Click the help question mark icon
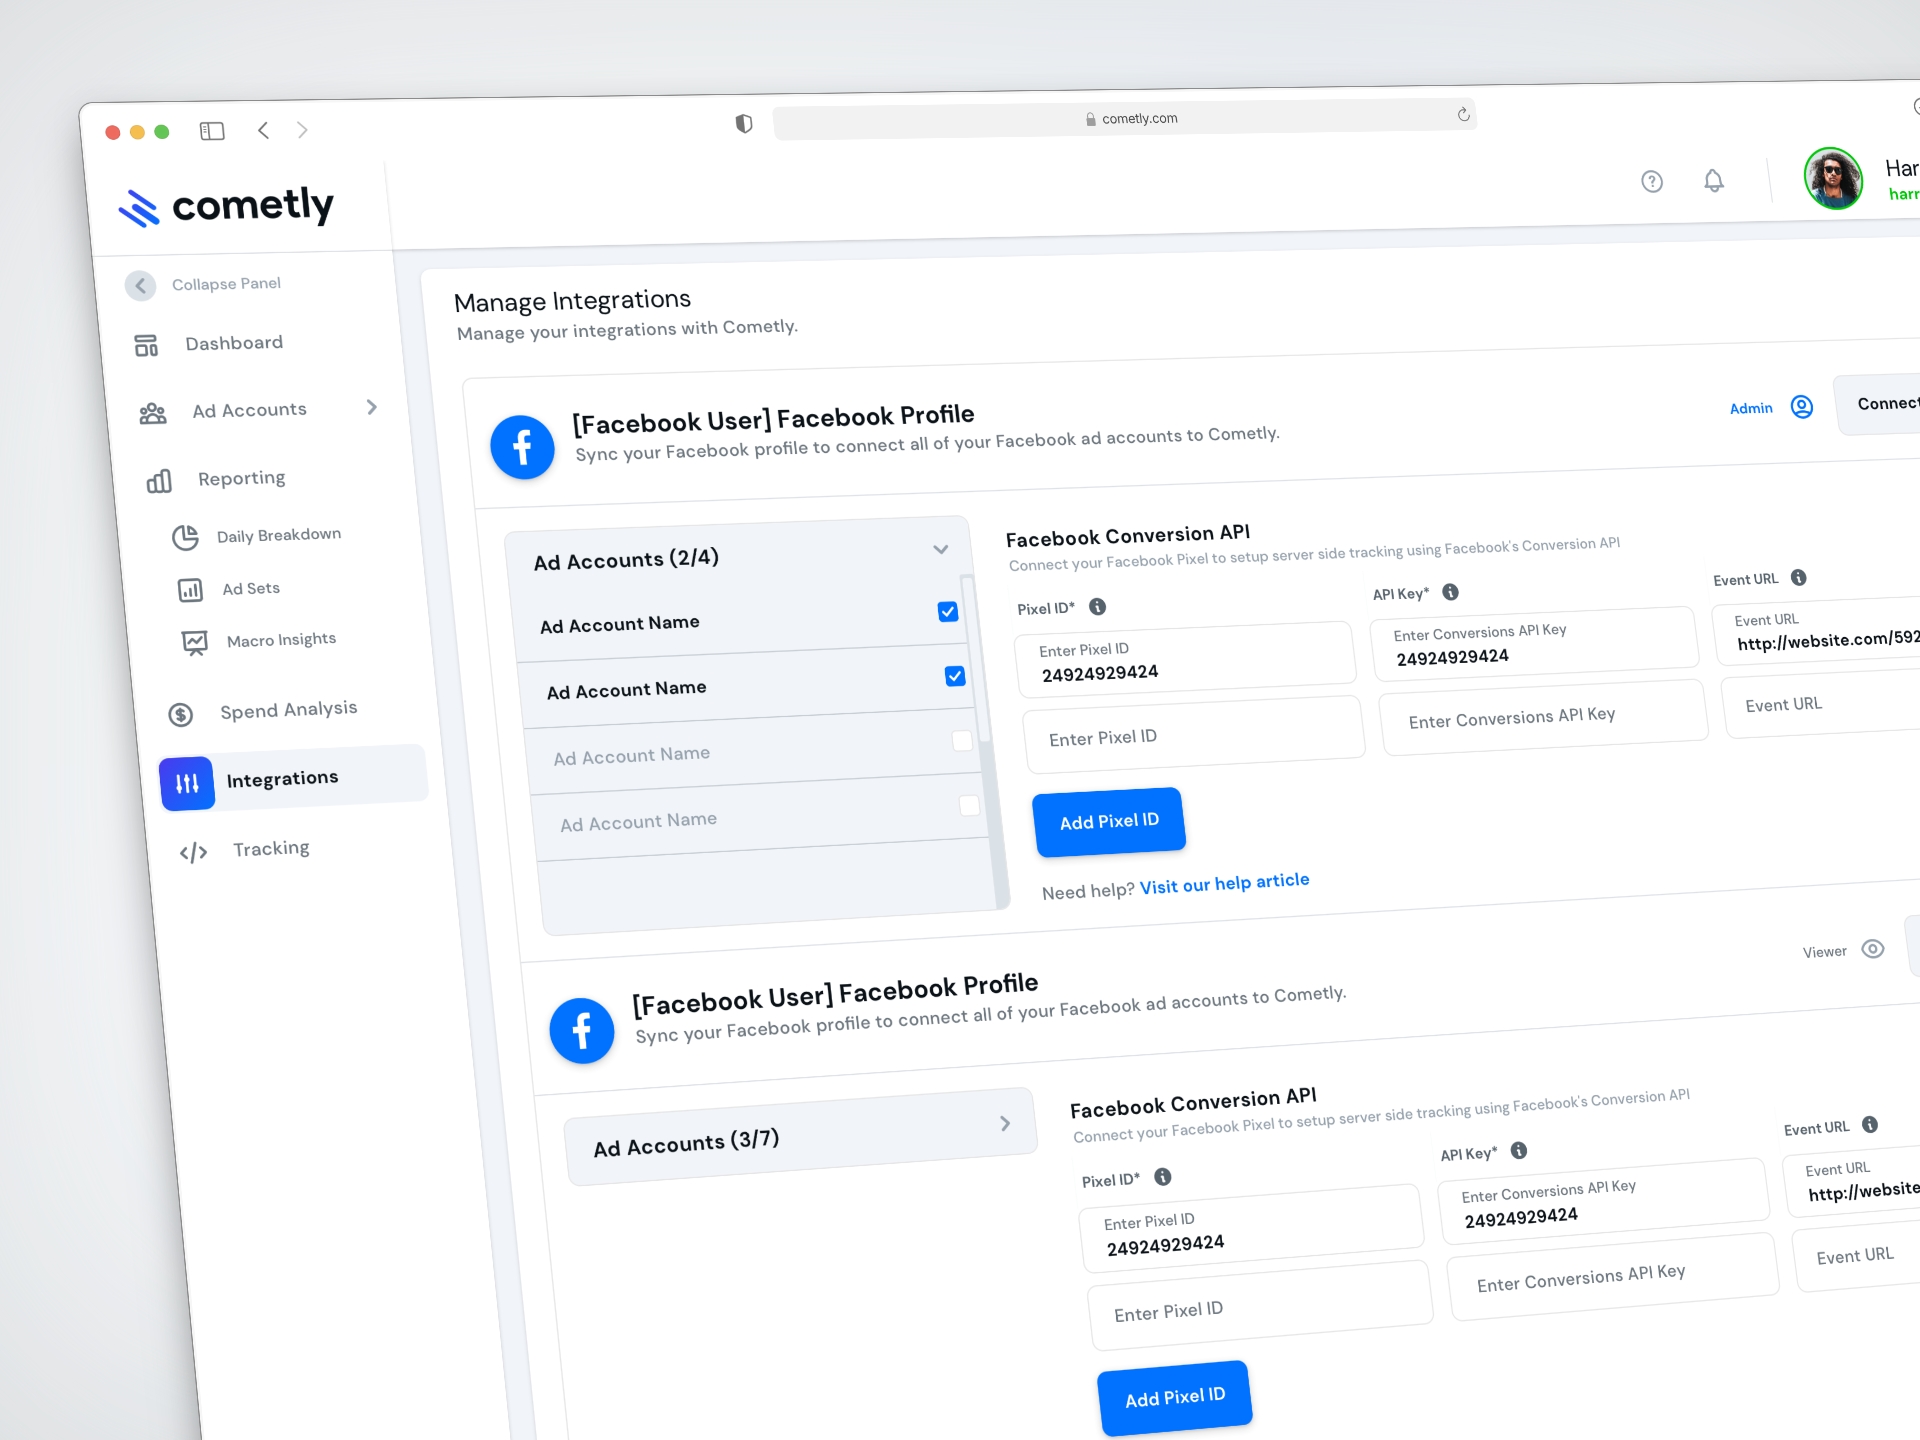The image size is (1920, 1440). click(1652, 181)
